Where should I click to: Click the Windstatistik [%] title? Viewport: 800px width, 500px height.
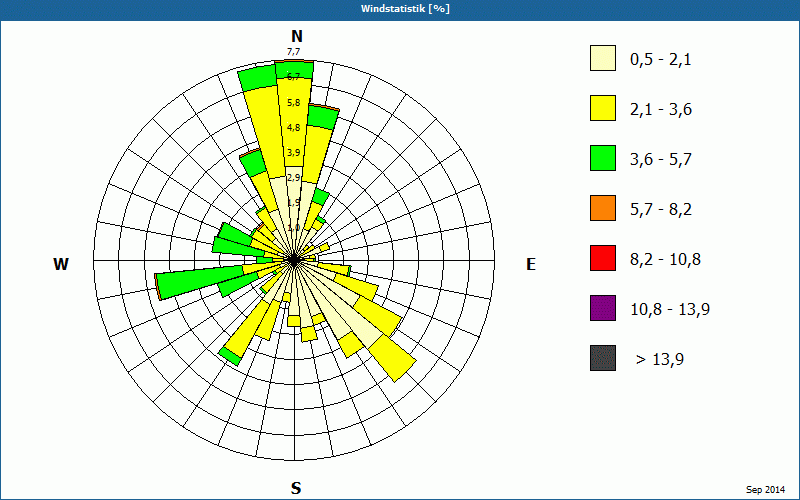[405, 9]
